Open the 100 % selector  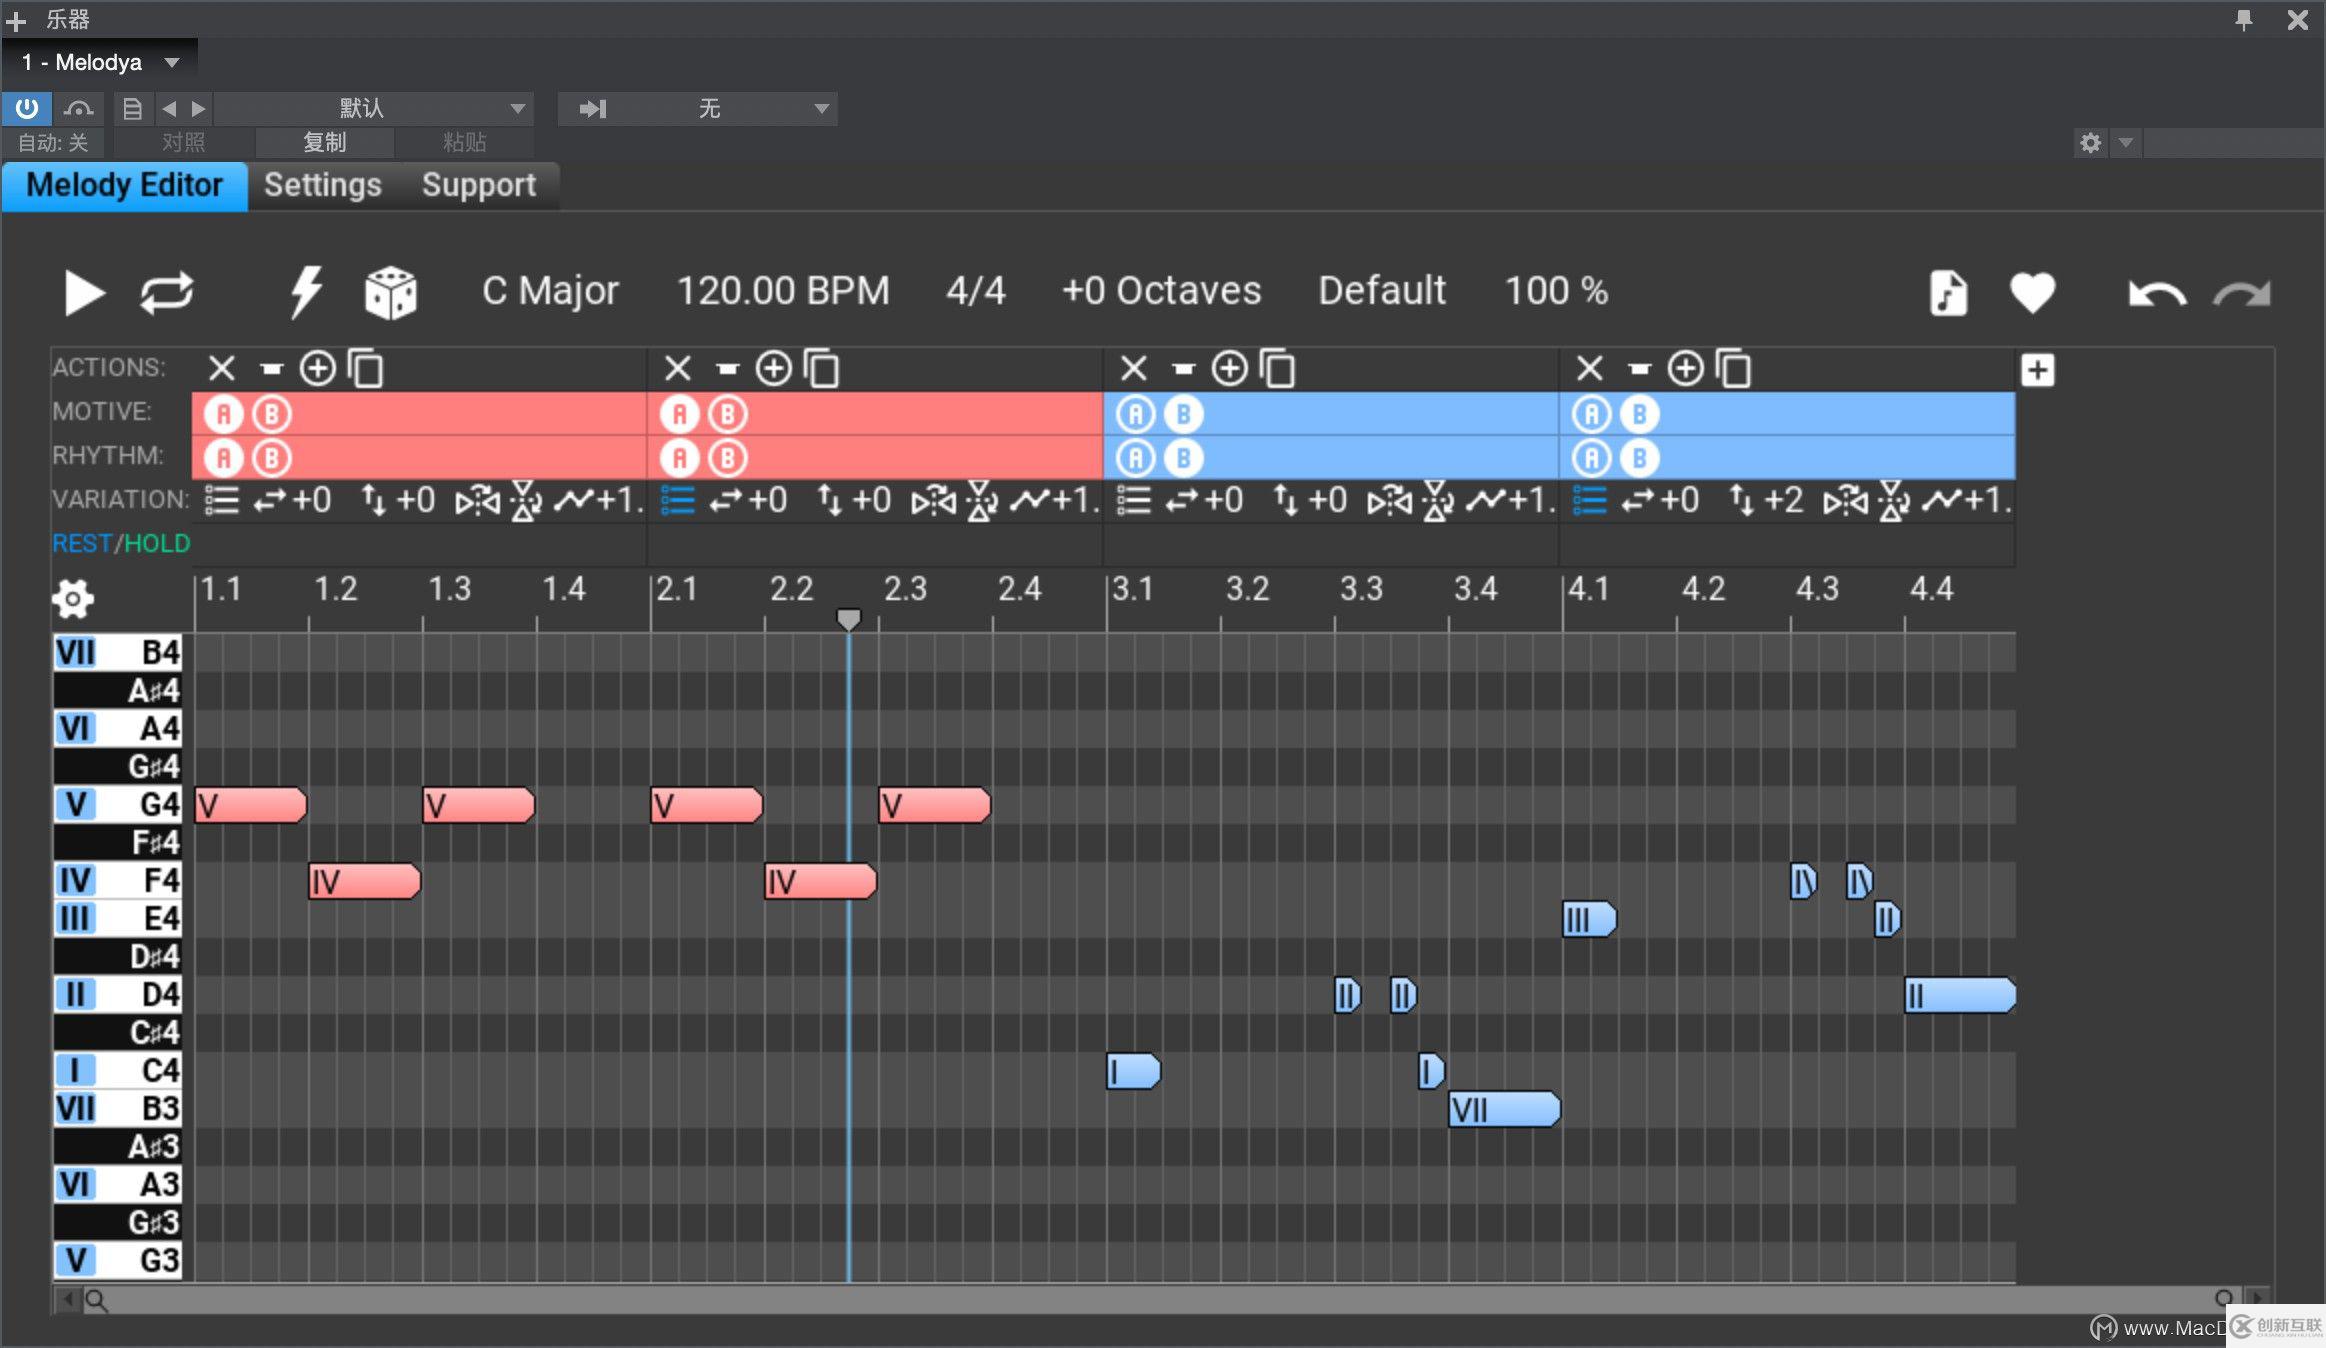(1556, 291)
